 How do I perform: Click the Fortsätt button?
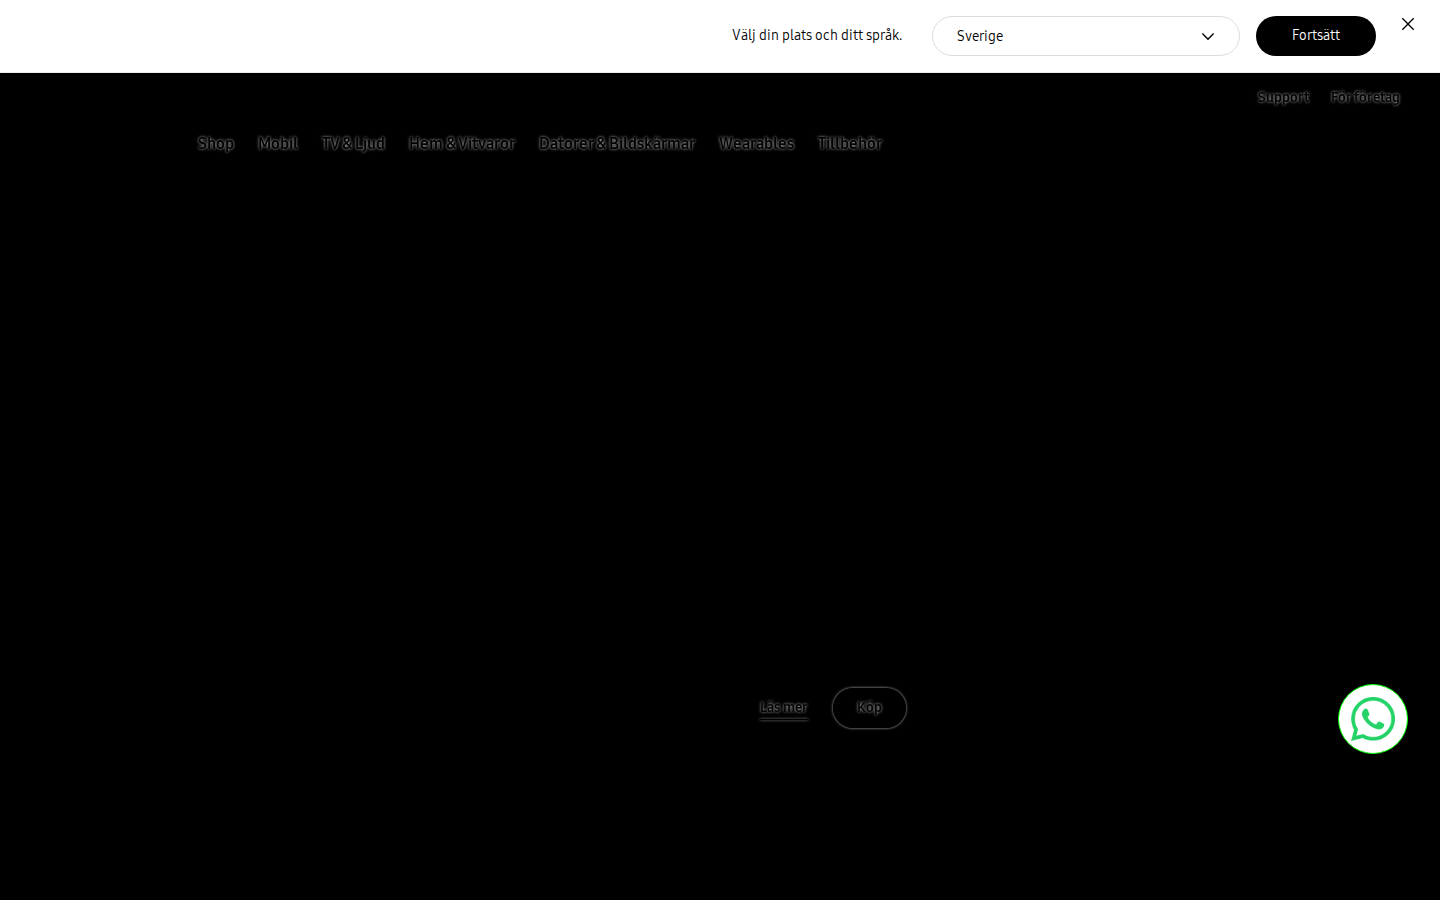pyautogui.click(x=1316, y=36)
